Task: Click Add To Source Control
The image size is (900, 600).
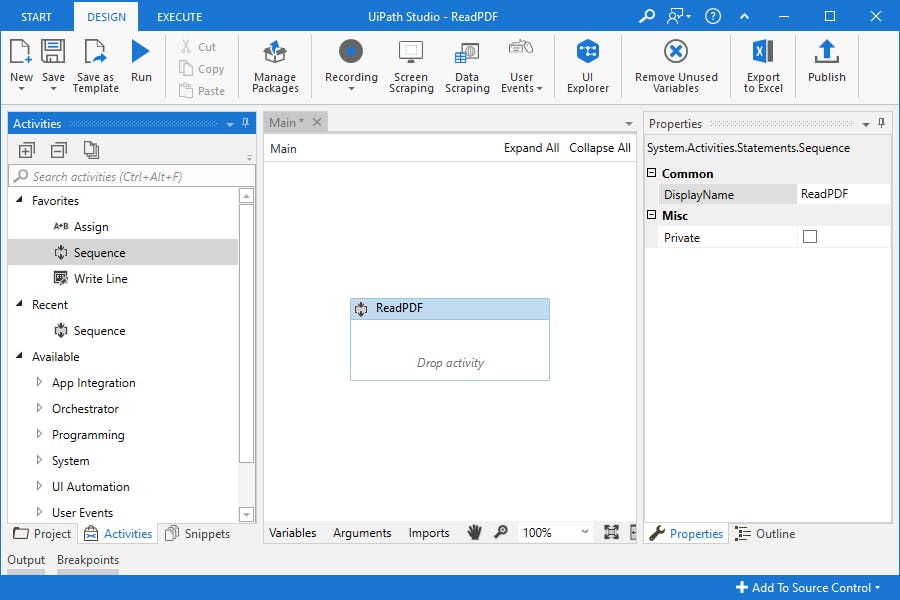Action: coord(808,587)
